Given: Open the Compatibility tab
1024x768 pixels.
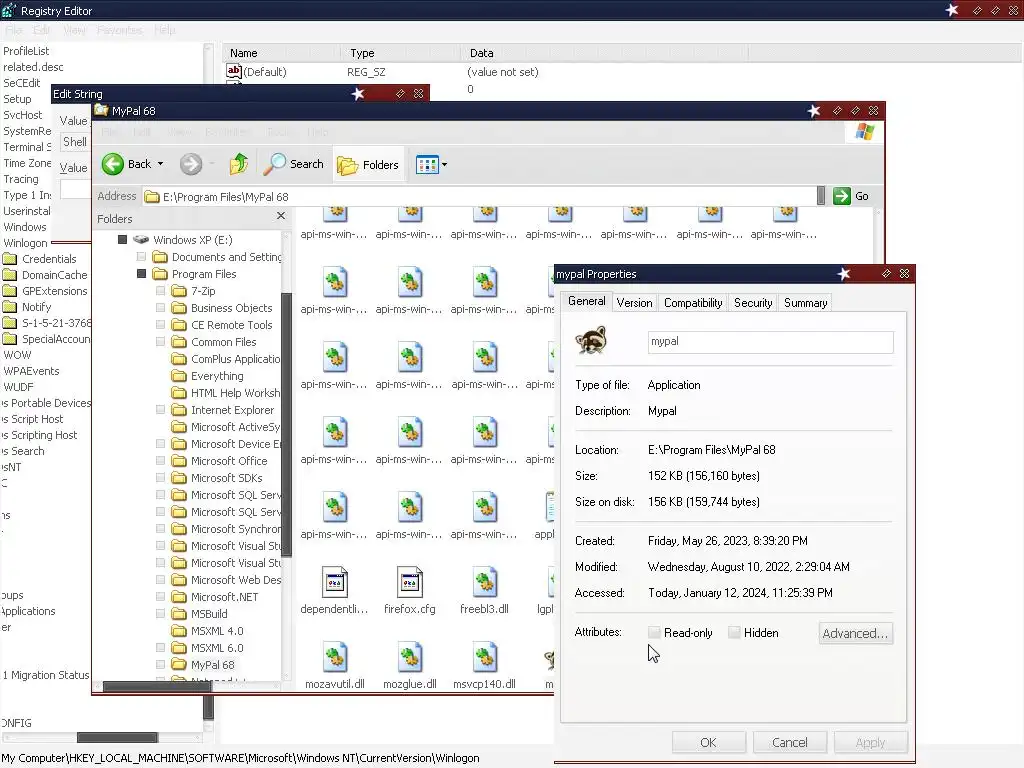Looking at the screenshot, I should tap(693, 303).
